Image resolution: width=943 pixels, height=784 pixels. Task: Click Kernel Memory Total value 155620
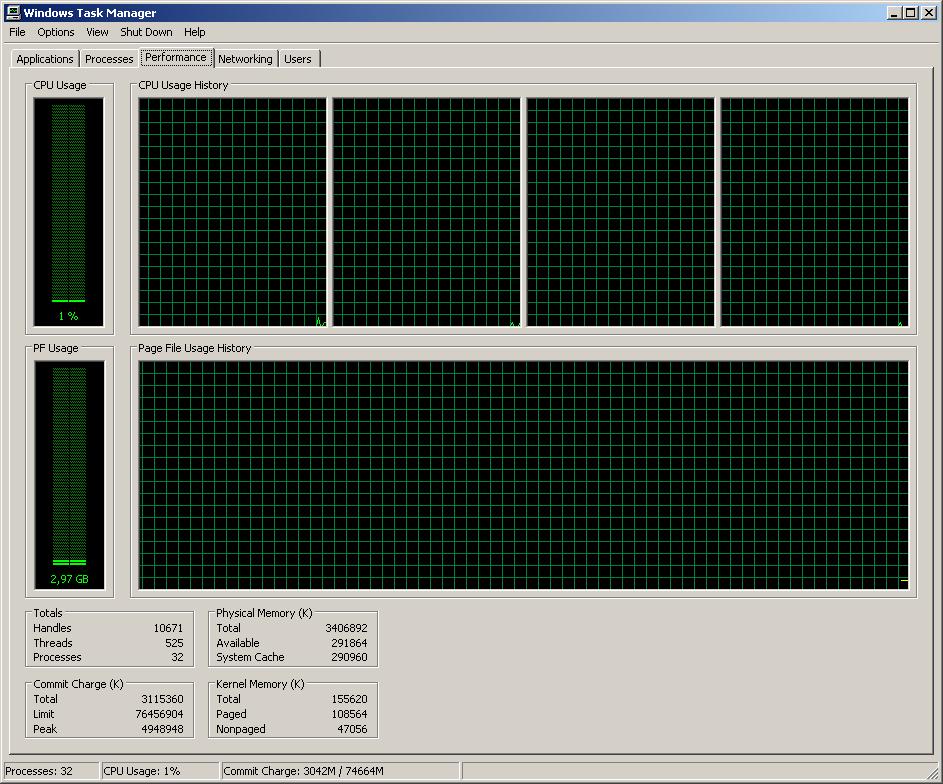point(349,699)
